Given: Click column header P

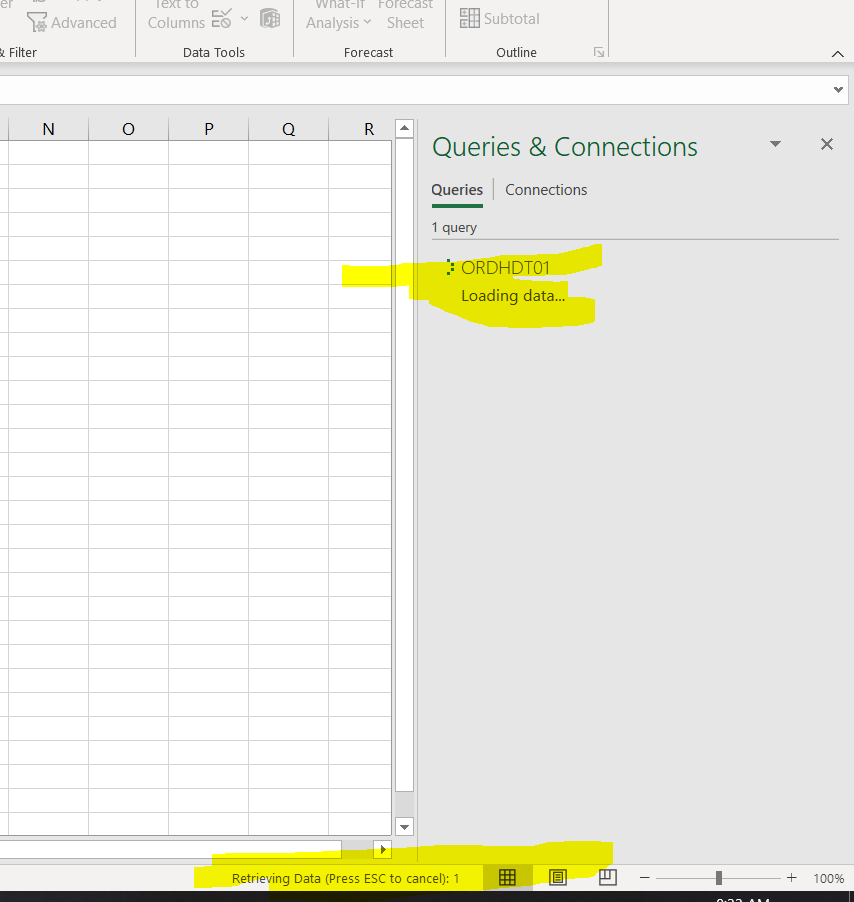Looking at the screenshot, I should pyautogui.click(x=208, y=128).
